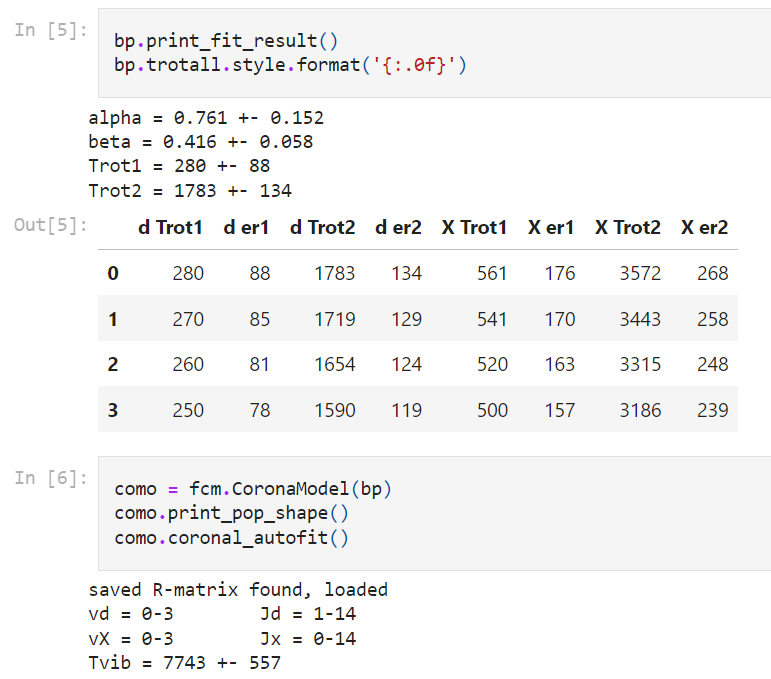Image resolution: width=771 pixels, height=679 pixels.
Task: Click the X Trot1 column header
Action: [474, 228]
